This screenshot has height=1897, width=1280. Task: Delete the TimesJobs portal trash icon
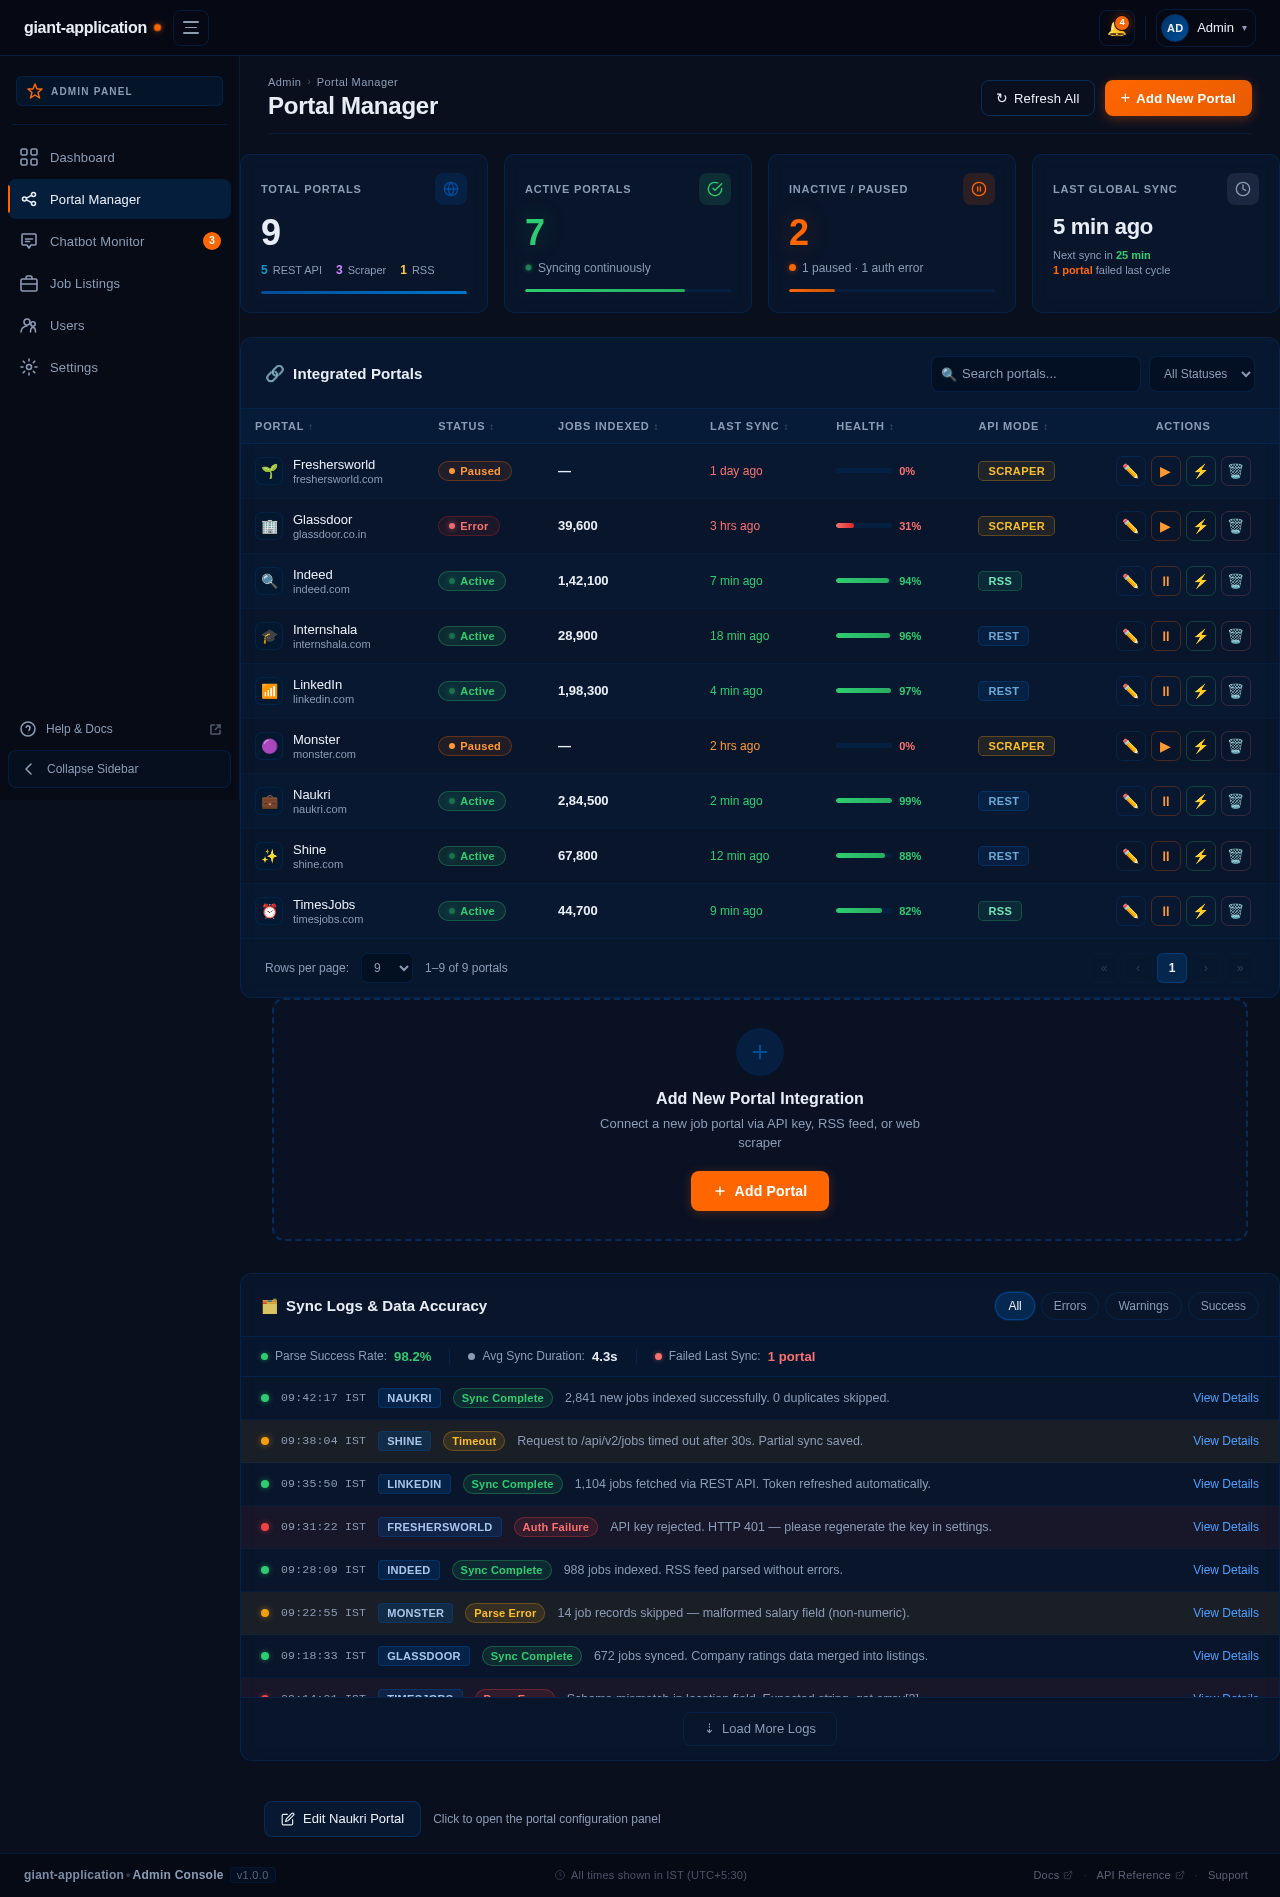[1236, 911]
